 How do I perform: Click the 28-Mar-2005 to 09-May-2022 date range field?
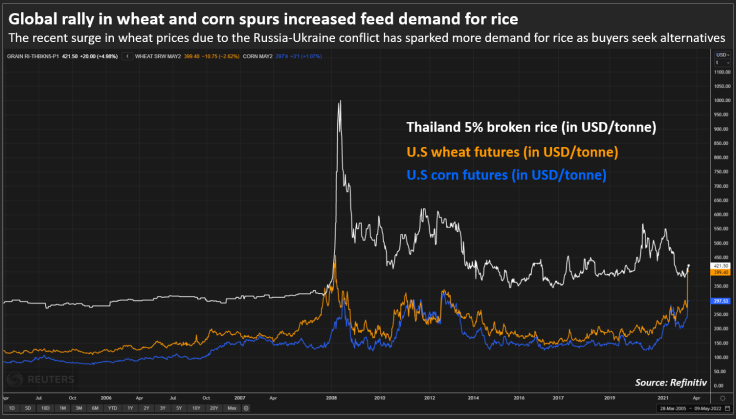[x=690, y=409]
